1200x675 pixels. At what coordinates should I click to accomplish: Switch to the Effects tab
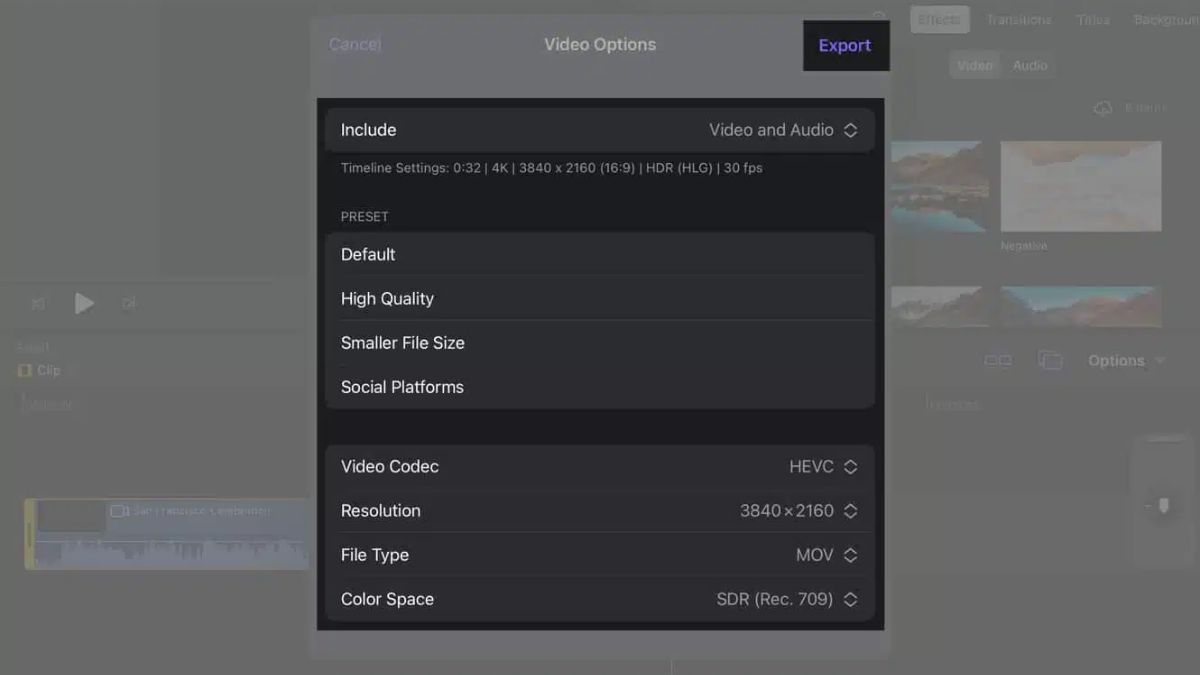(939, 20)
